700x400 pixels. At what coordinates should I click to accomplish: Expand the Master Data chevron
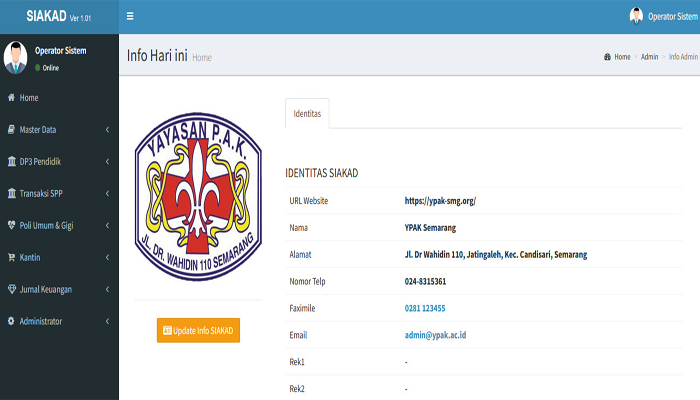107,130
